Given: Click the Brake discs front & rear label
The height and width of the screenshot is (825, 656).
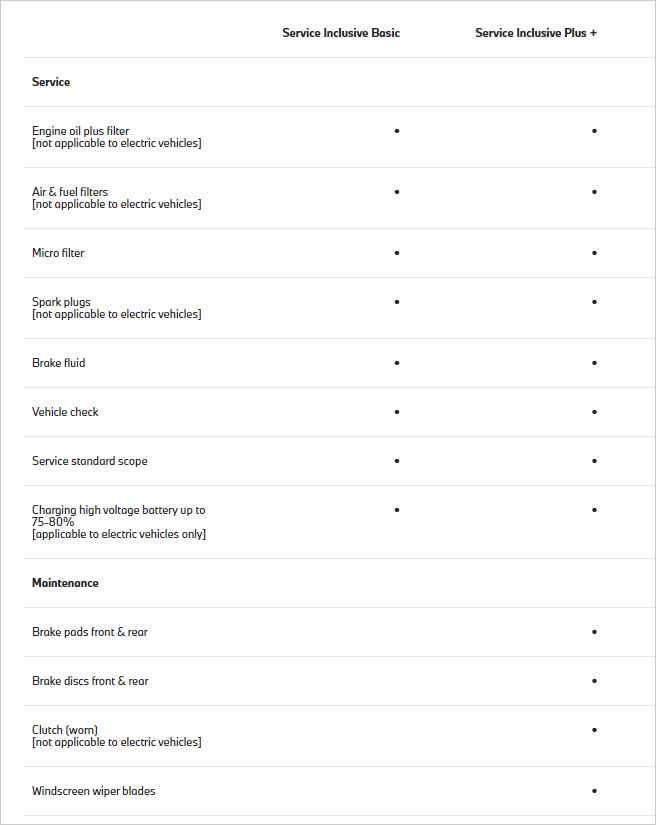Looking at the screenshot, I should (x=90, y=681).
